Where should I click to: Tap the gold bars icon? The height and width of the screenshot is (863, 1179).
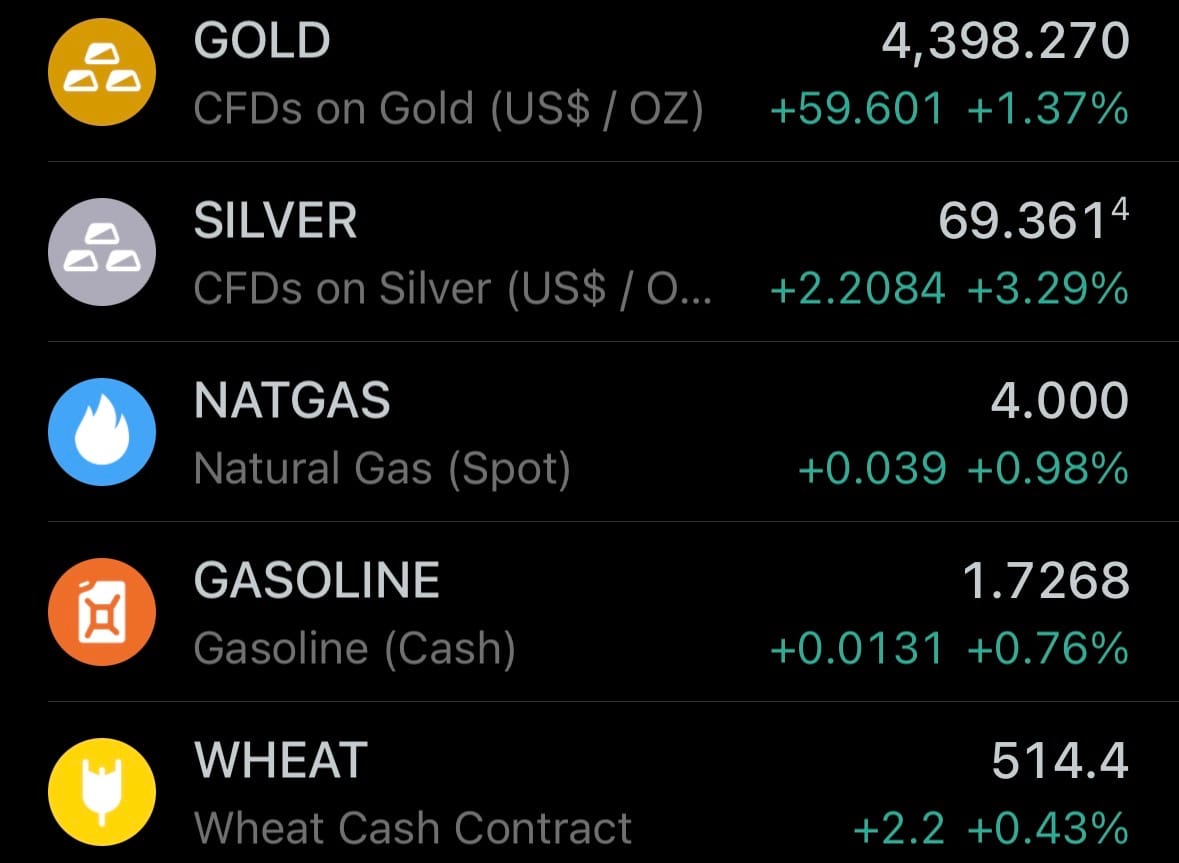click(102, 72)
